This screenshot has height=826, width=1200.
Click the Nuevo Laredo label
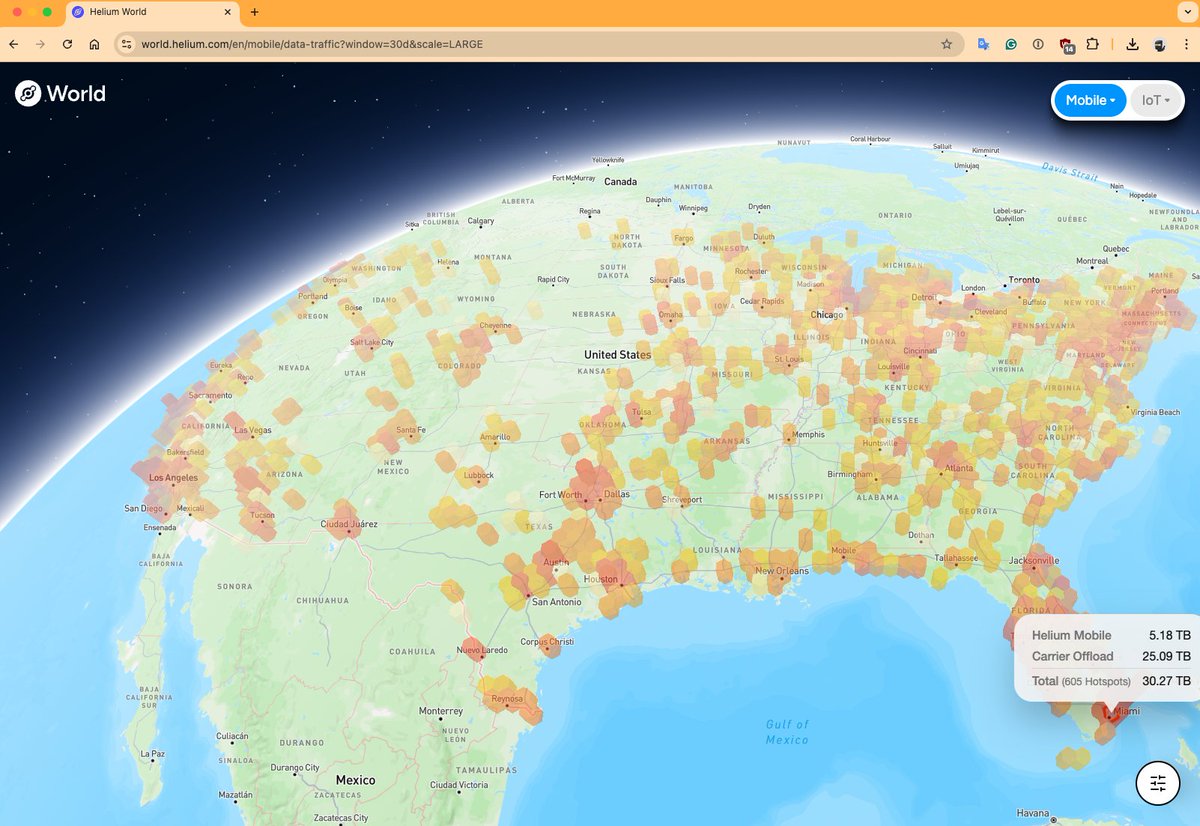coord(482,651)
